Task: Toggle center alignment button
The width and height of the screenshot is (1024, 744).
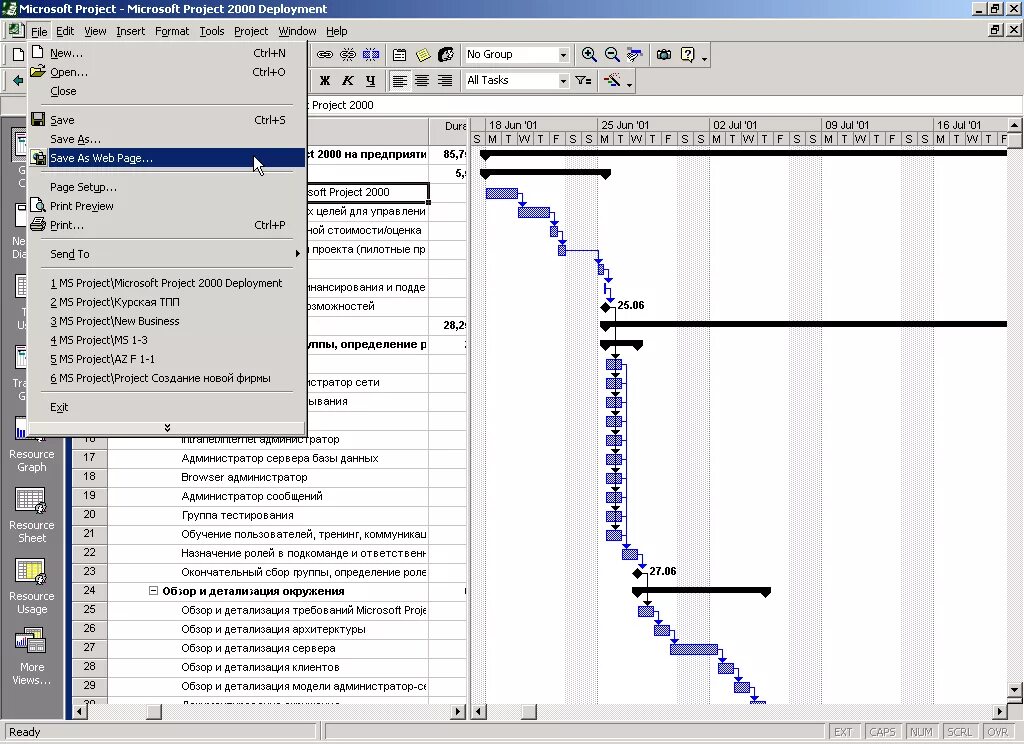Action: click(x=422, y=80)
